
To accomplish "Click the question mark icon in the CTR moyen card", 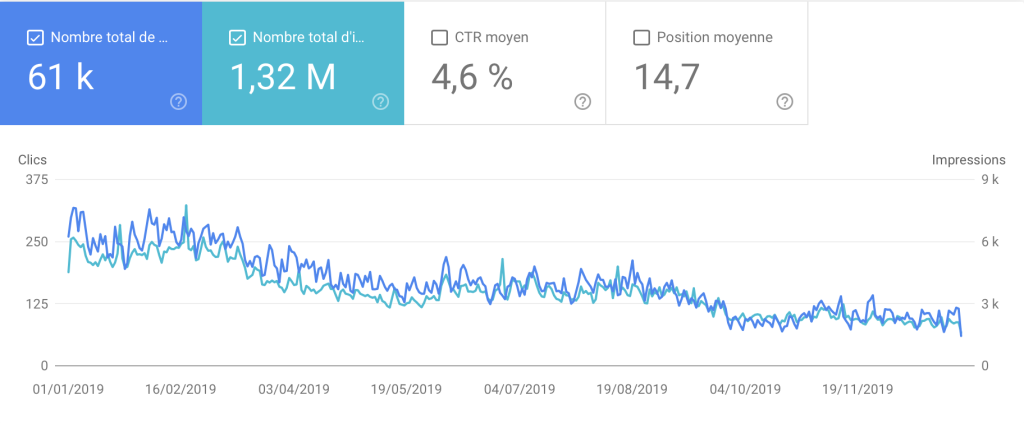I will click(x=582, y=101).
